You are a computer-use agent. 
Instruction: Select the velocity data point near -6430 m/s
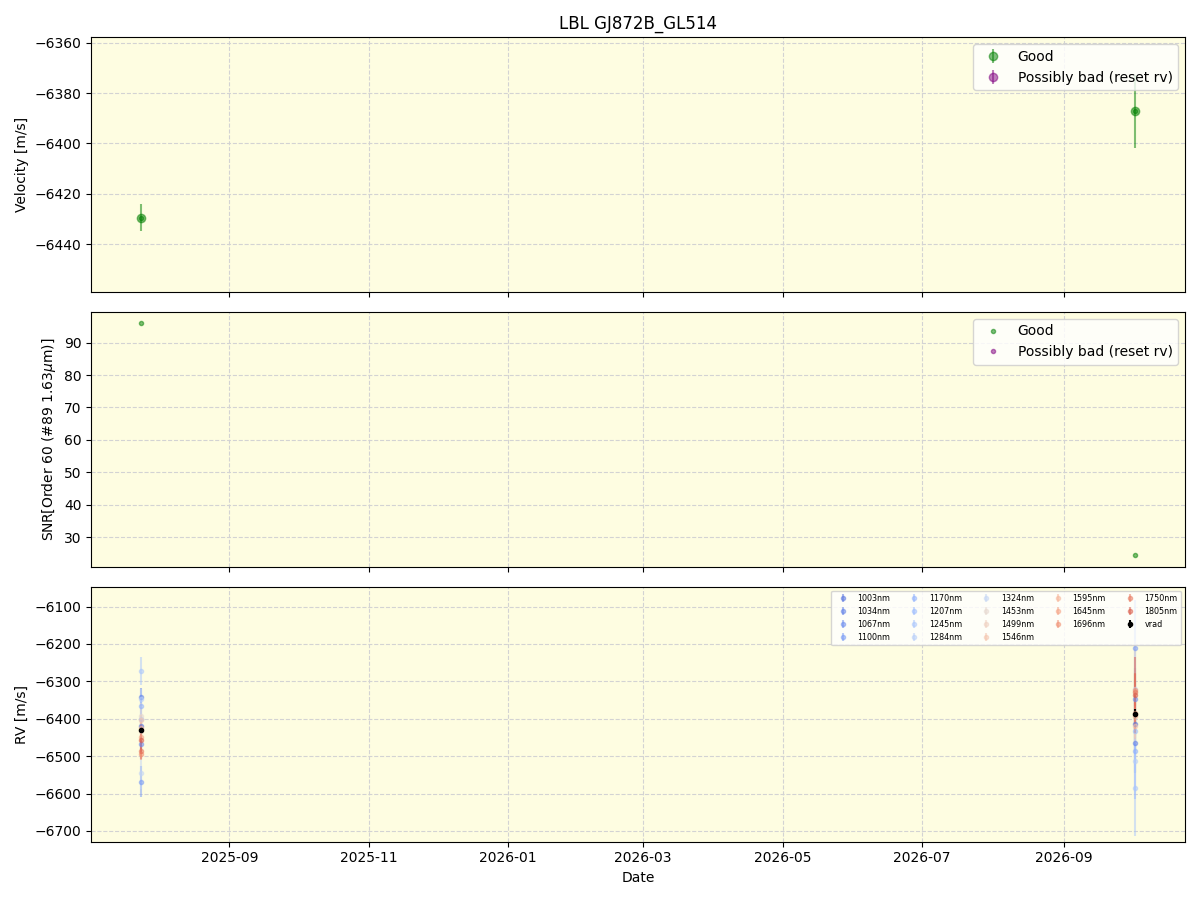141,218
